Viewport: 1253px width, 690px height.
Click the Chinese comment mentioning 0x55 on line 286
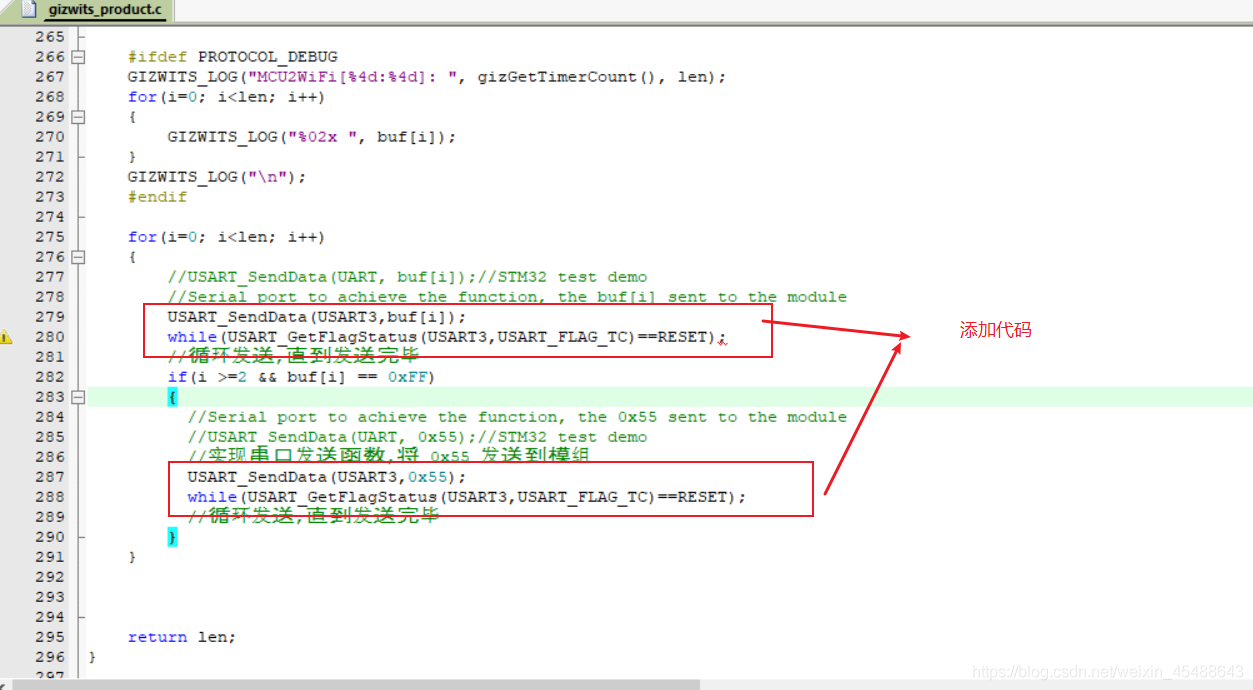click(x=388, y=457)
